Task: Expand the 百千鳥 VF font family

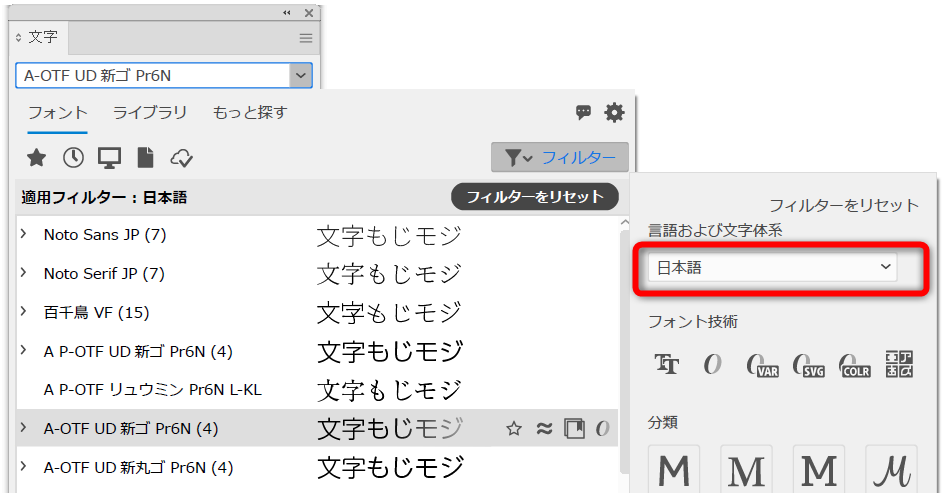Action: click(23, 313)
